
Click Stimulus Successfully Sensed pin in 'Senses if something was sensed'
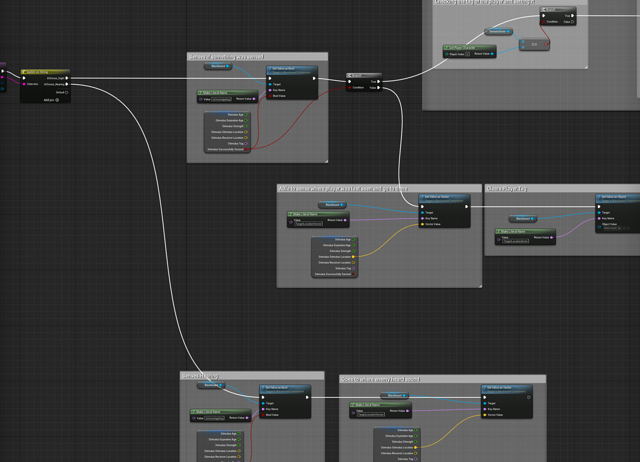click(246, 149)
